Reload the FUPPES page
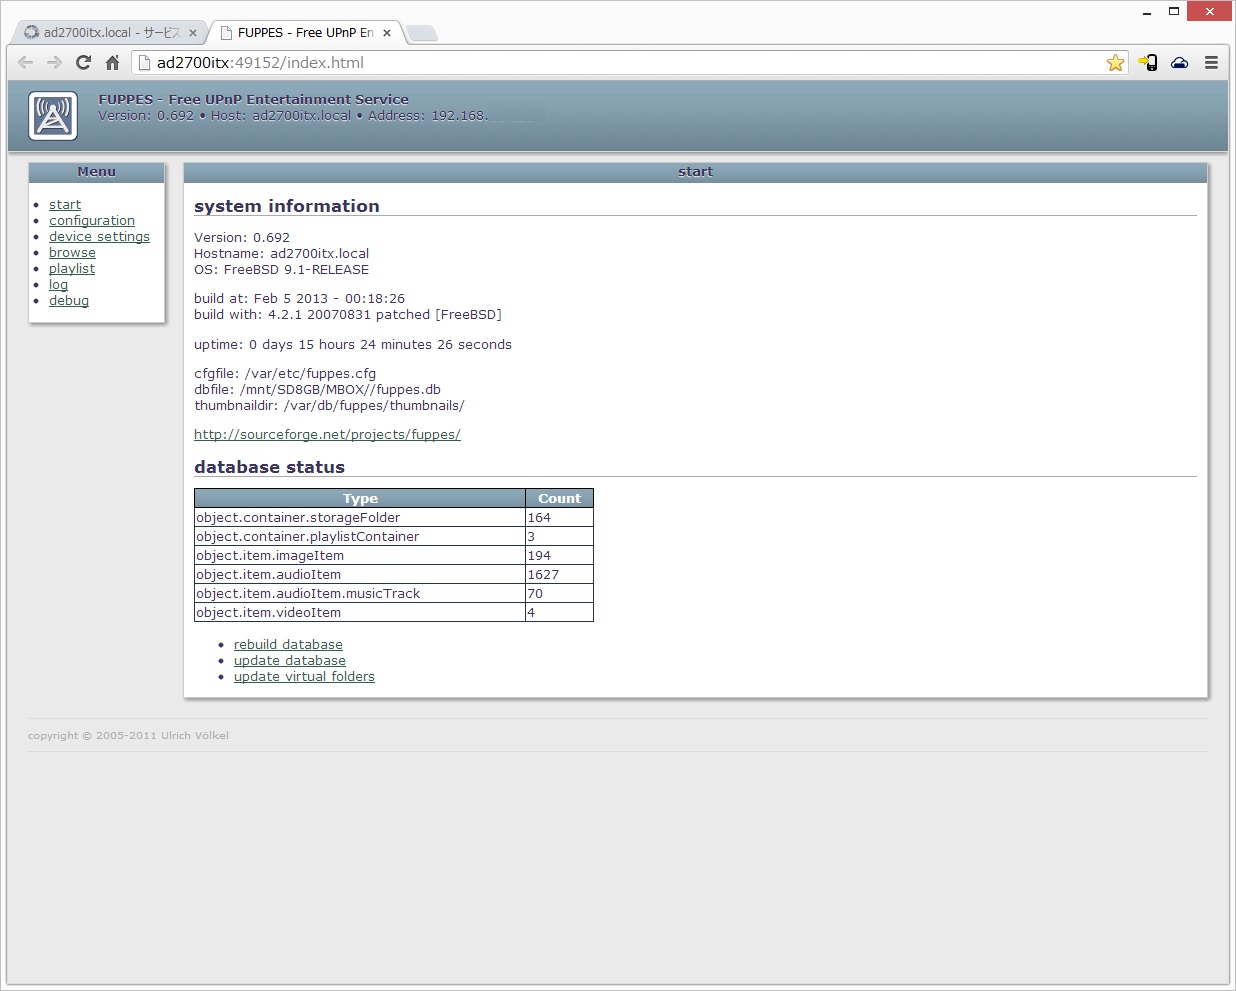The image size is (1236, 991). (x=83, y=62)
